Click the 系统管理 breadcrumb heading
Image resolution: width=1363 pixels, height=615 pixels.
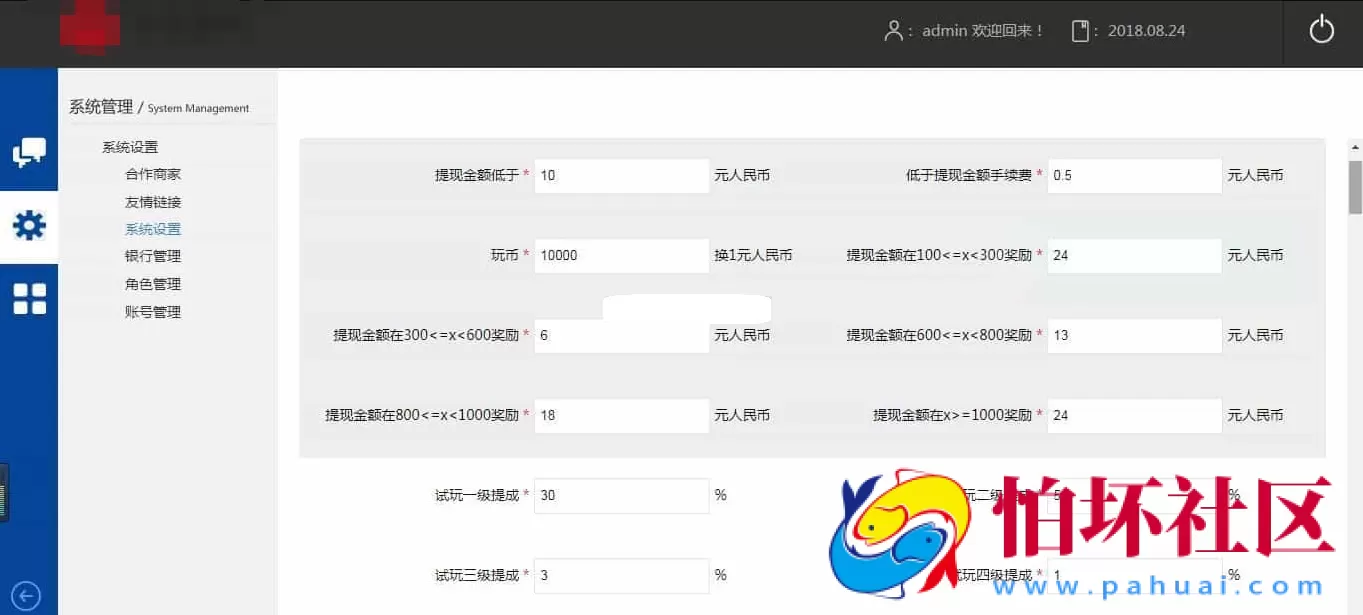point(99,106)
